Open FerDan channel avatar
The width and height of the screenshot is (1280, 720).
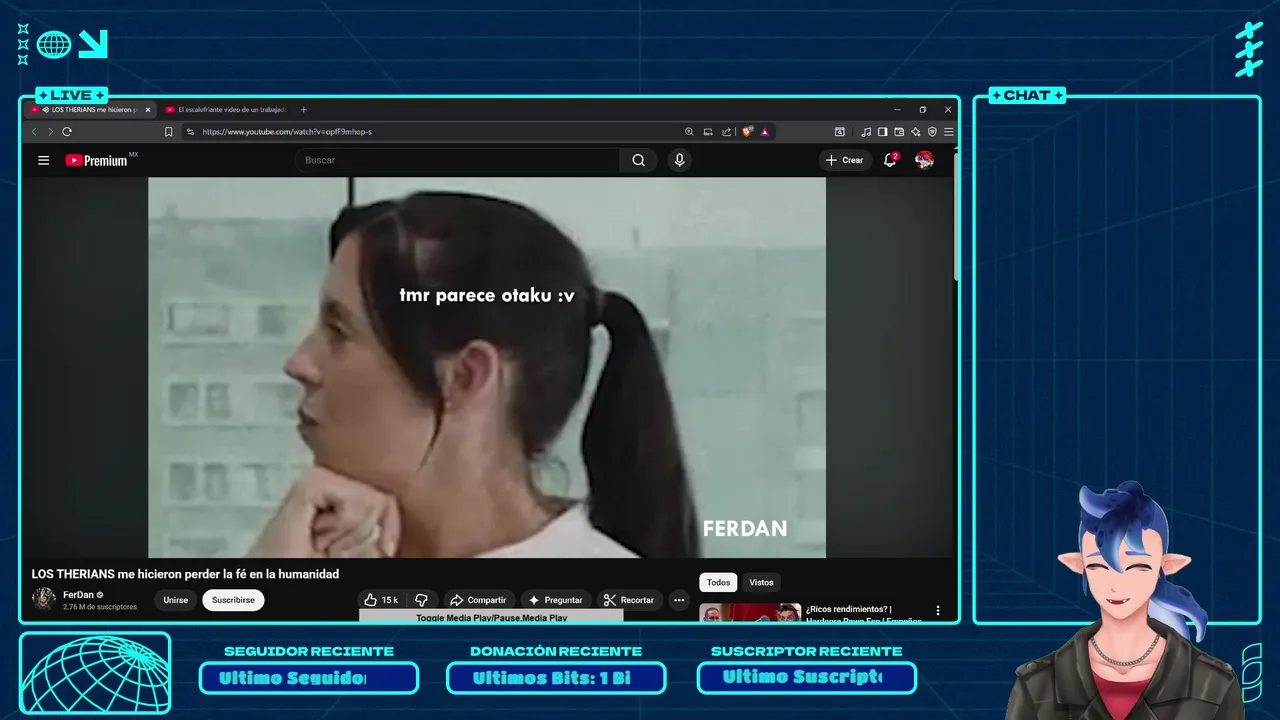(44, 599)
